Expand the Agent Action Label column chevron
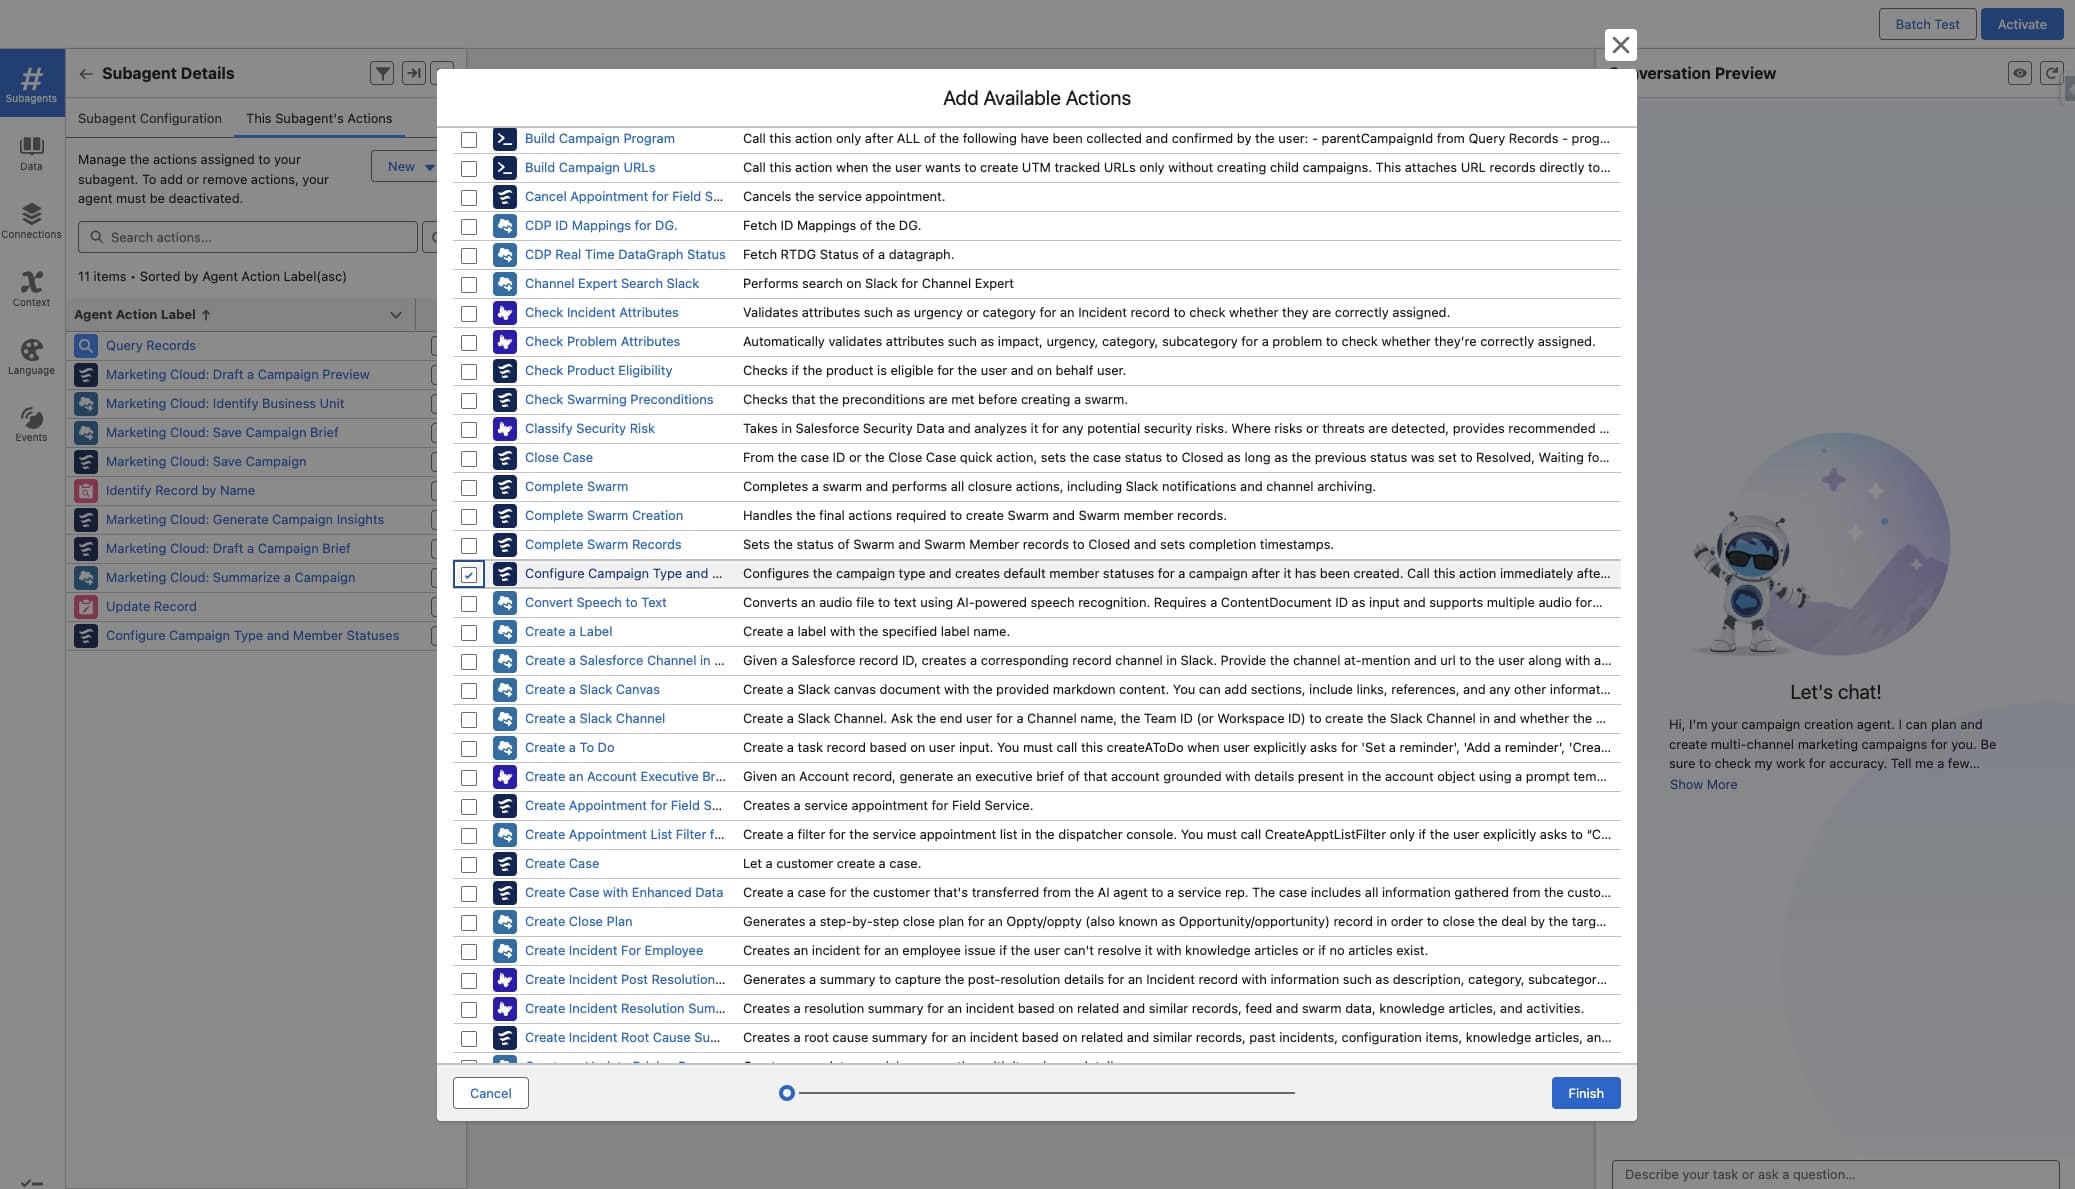 [396, 315]
